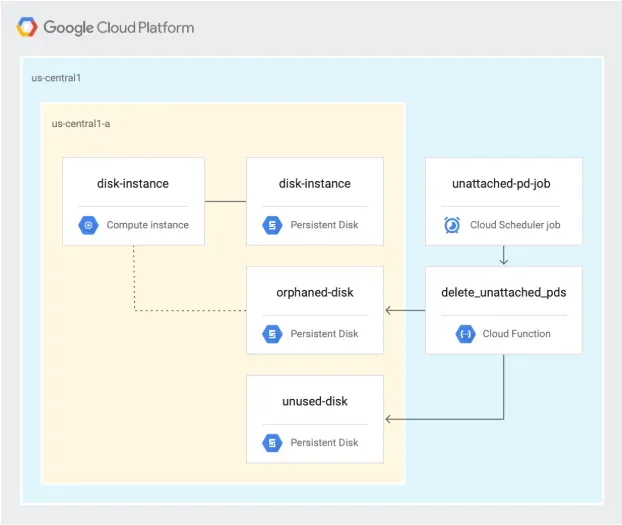The width and height of the screenshot is (622, 525).
Task: Select the arrow pointing to orphaned-disk
Action: pos(405,310)
